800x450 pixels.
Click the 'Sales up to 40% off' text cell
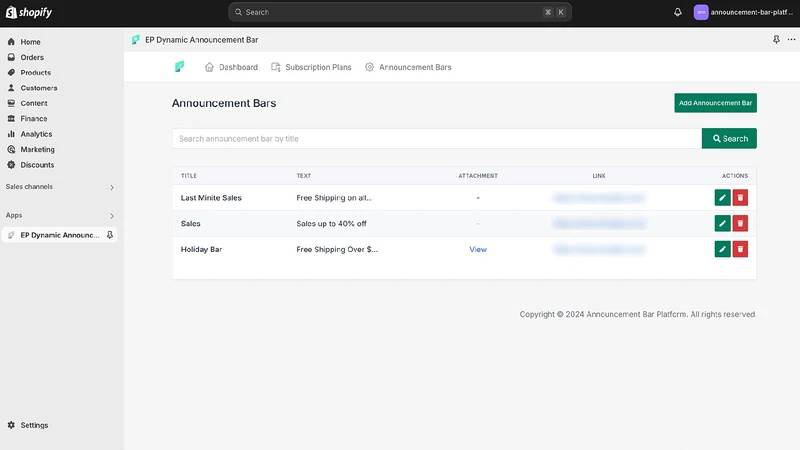(332, 223)
